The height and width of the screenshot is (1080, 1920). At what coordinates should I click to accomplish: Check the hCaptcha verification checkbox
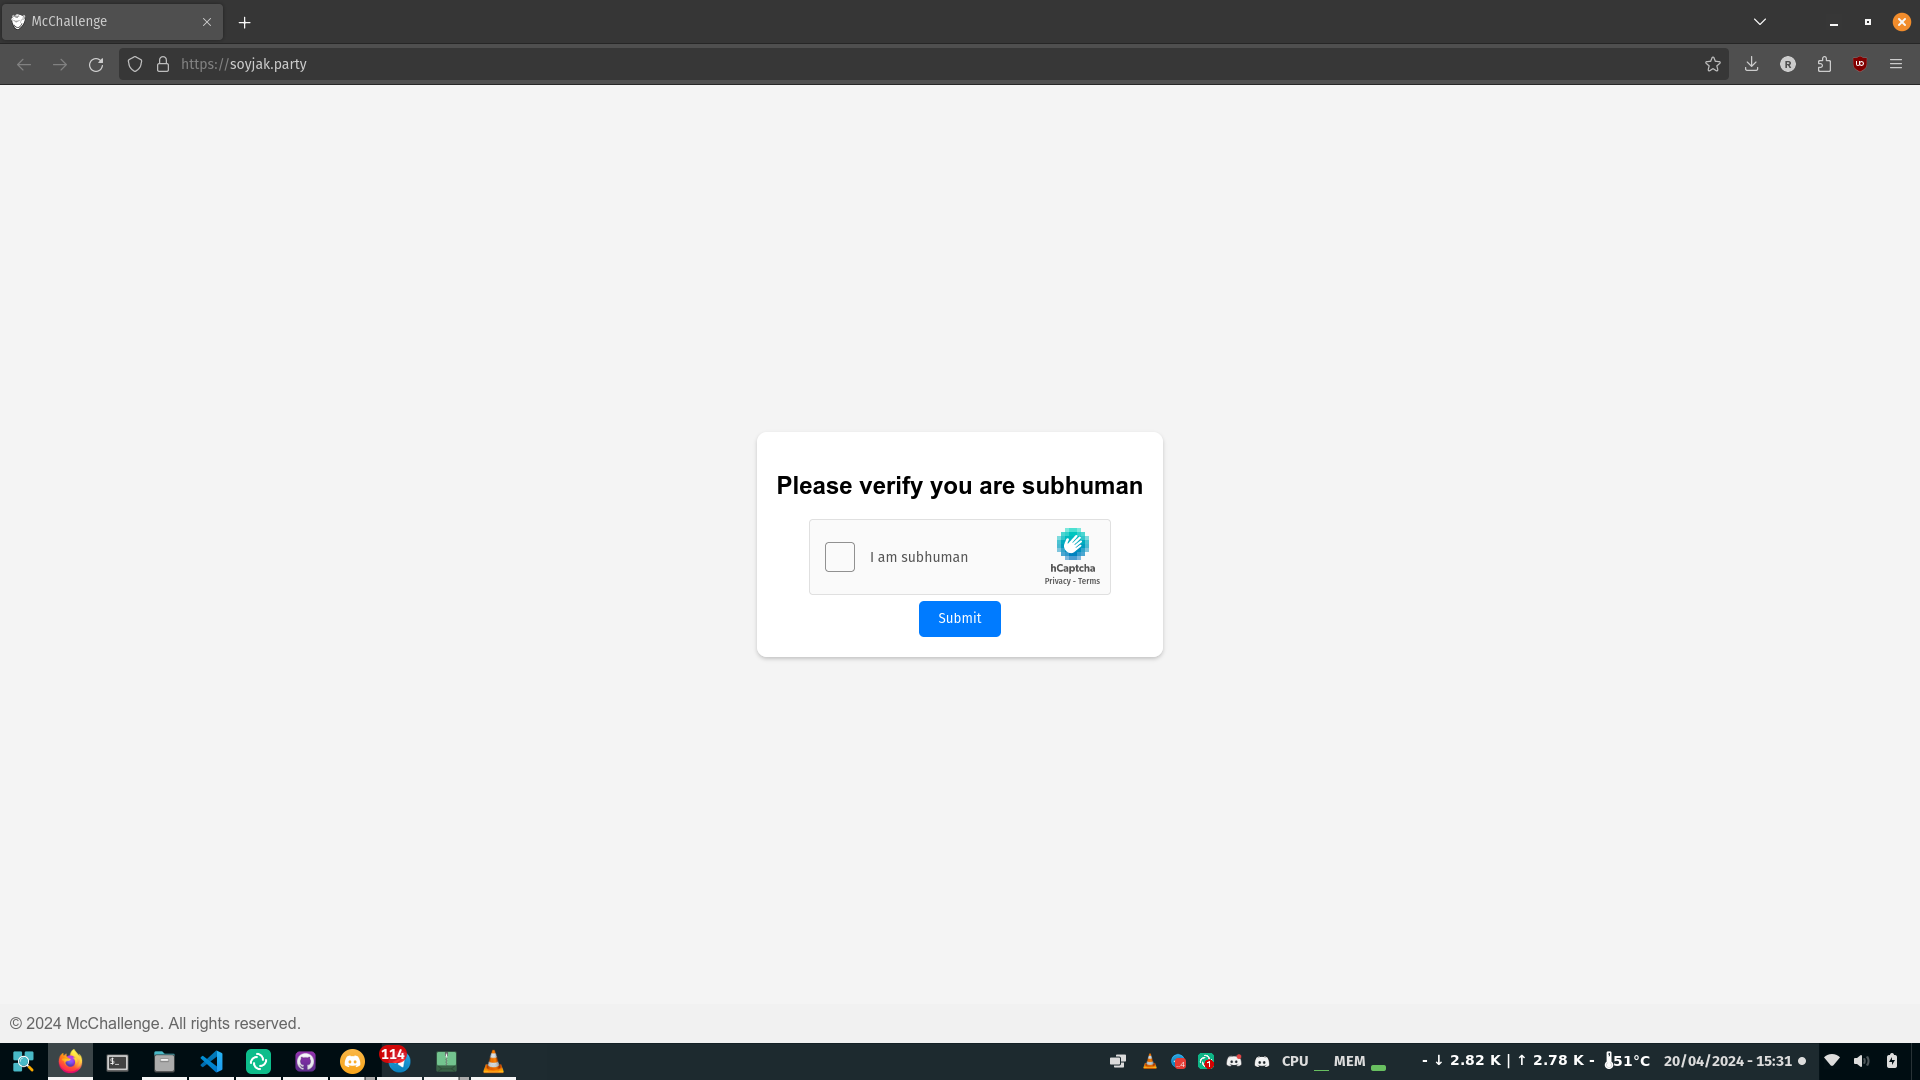pyautogui.click(x=839, y=557)
